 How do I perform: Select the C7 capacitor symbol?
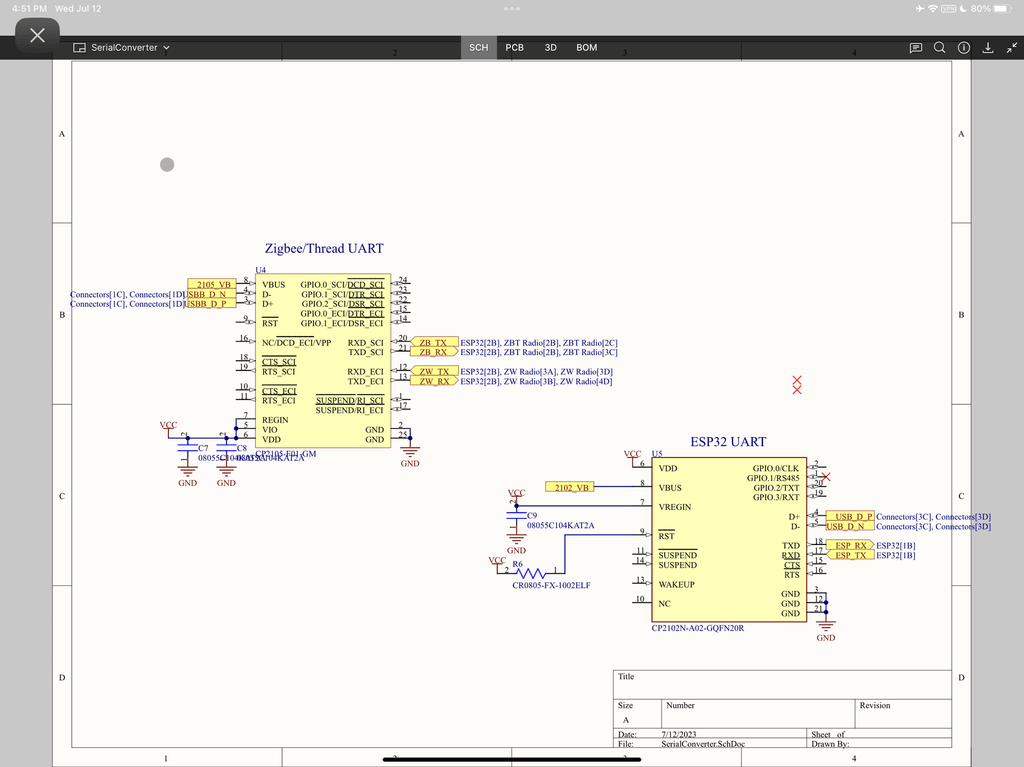point(187,448)
